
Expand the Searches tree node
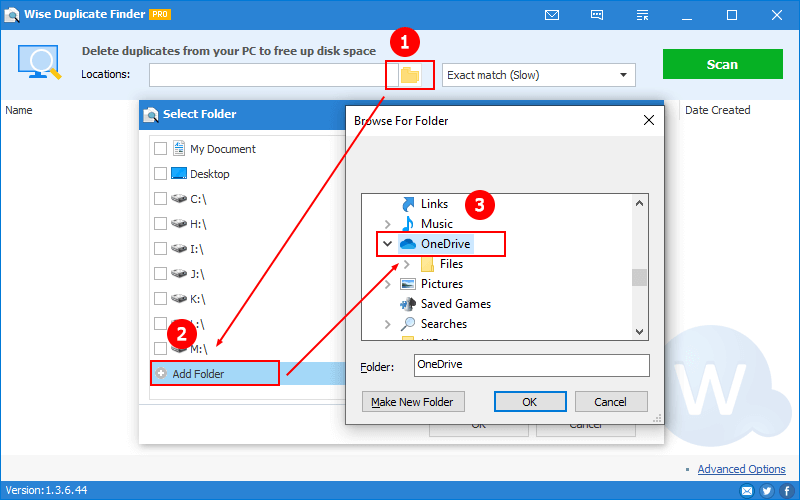coord(388,324)
